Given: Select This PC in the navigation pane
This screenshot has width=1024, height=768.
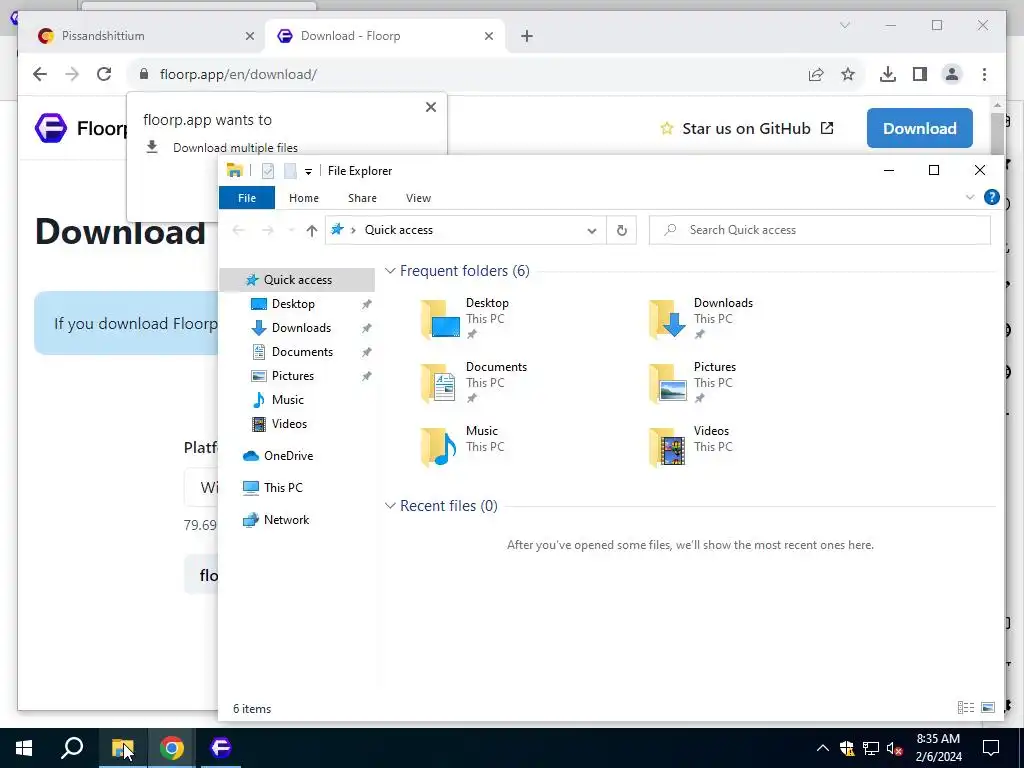Looking at the screenshot, I should click(x=283, y=488).
